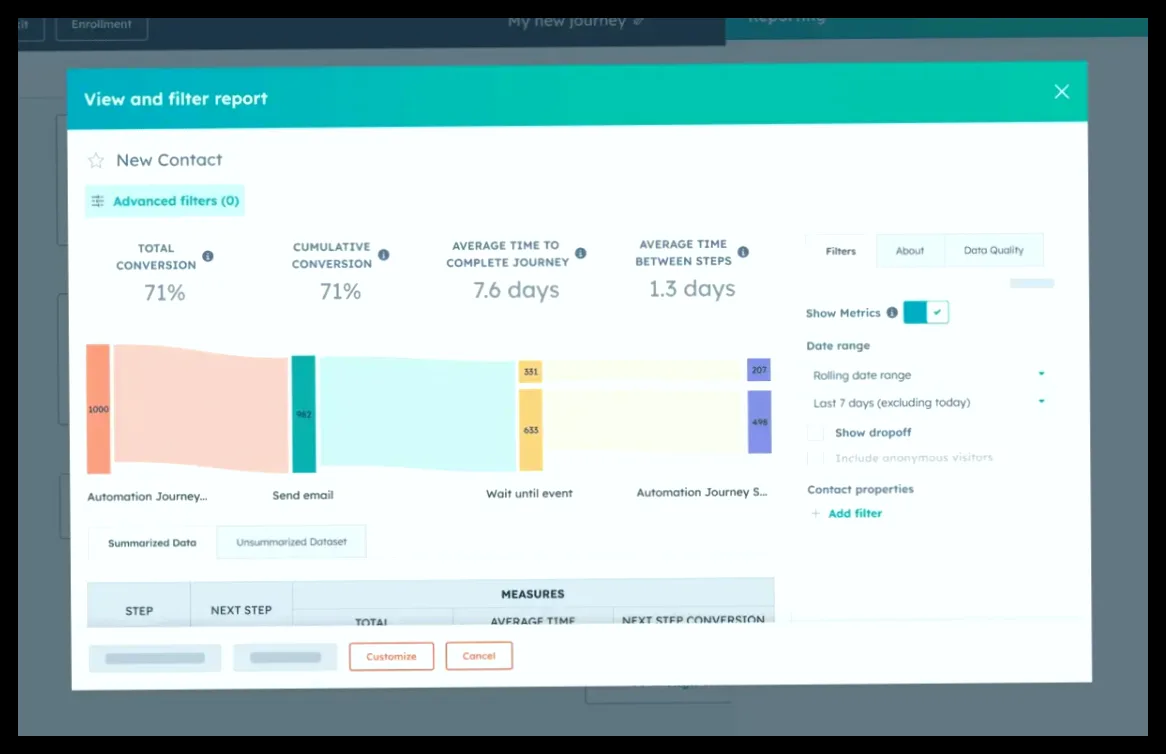Viewport: 1166px width, 754px height.
Task: Click info icon beside Average Time to Complete Journey
Action: point(581,253)
